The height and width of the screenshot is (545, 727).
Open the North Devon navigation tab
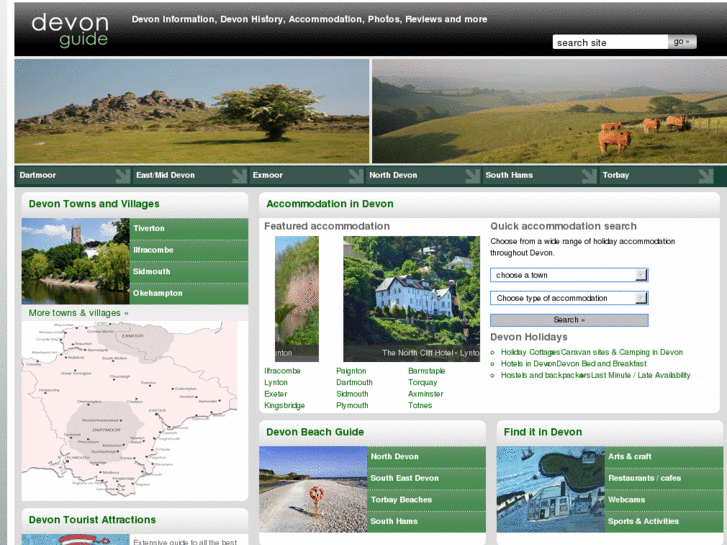423,176
